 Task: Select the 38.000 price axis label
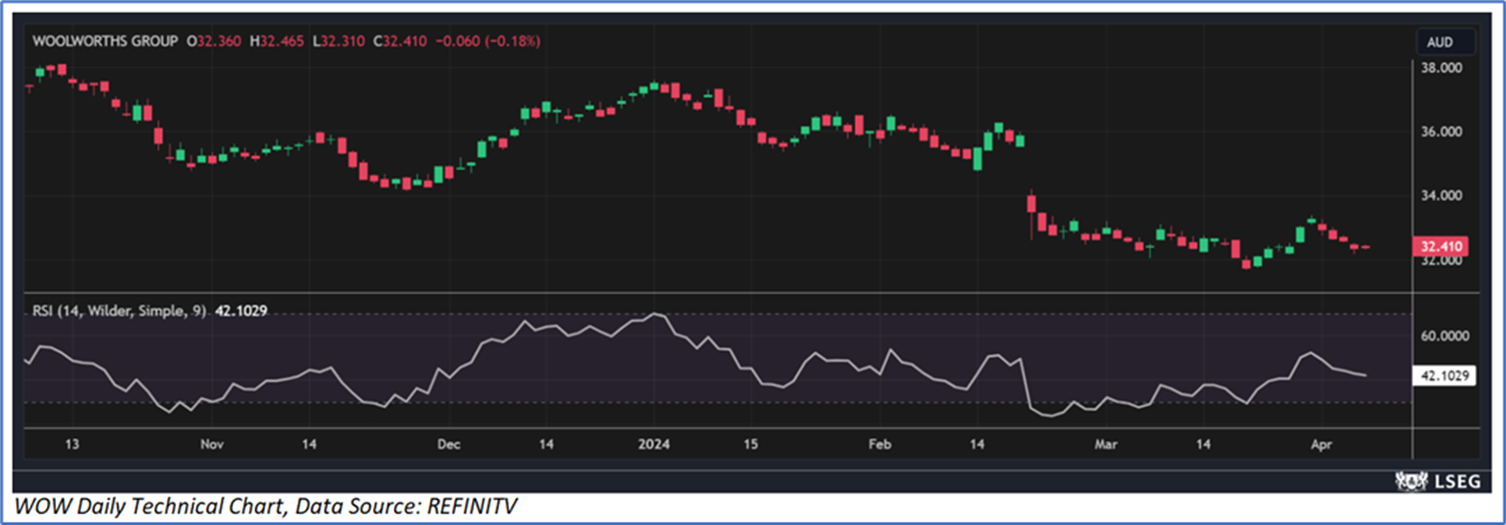click(1442, 68)
